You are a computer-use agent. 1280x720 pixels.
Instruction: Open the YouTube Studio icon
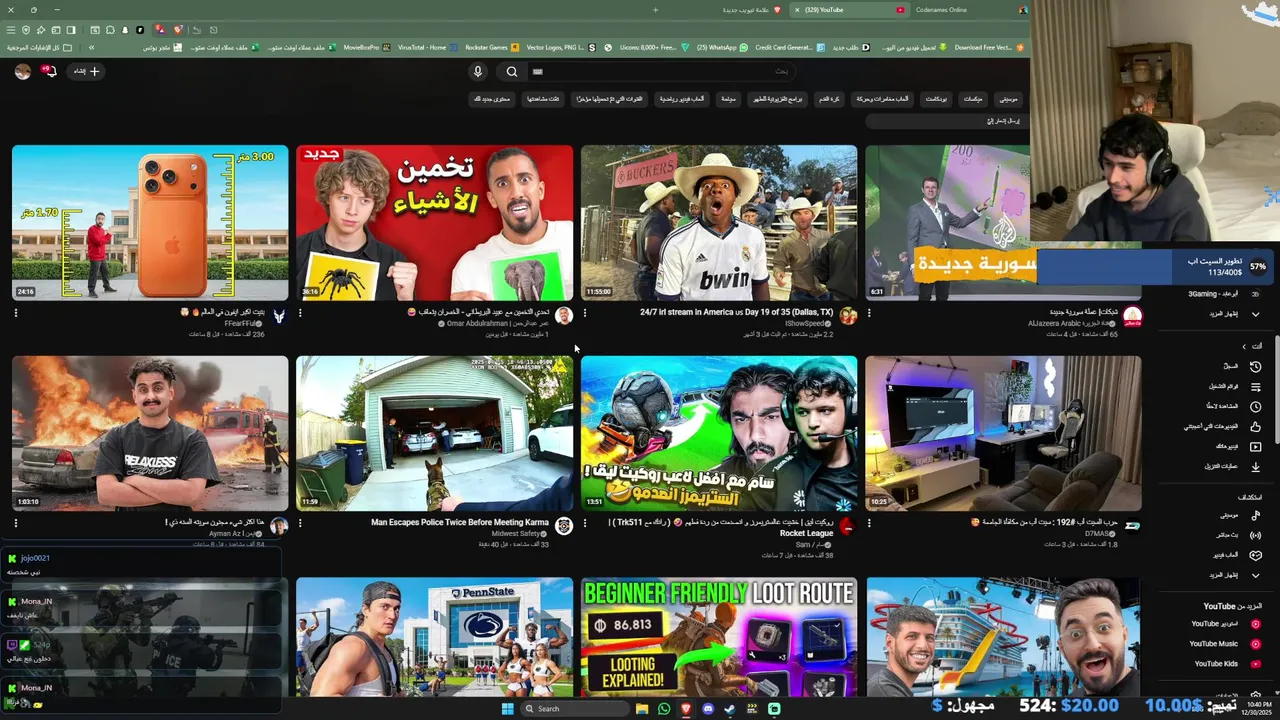click(x=1255, y=624)
